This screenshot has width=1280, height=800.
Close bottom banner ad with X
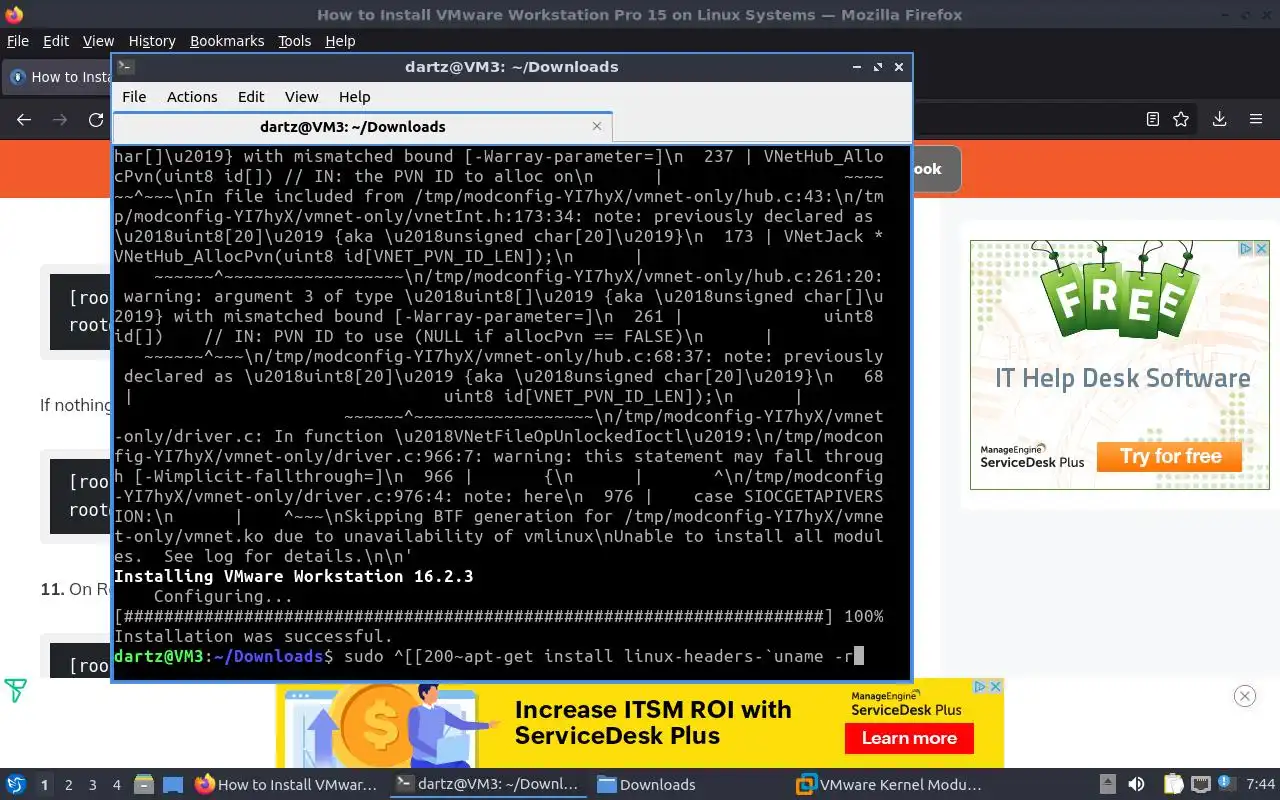(x=996, y=686)
